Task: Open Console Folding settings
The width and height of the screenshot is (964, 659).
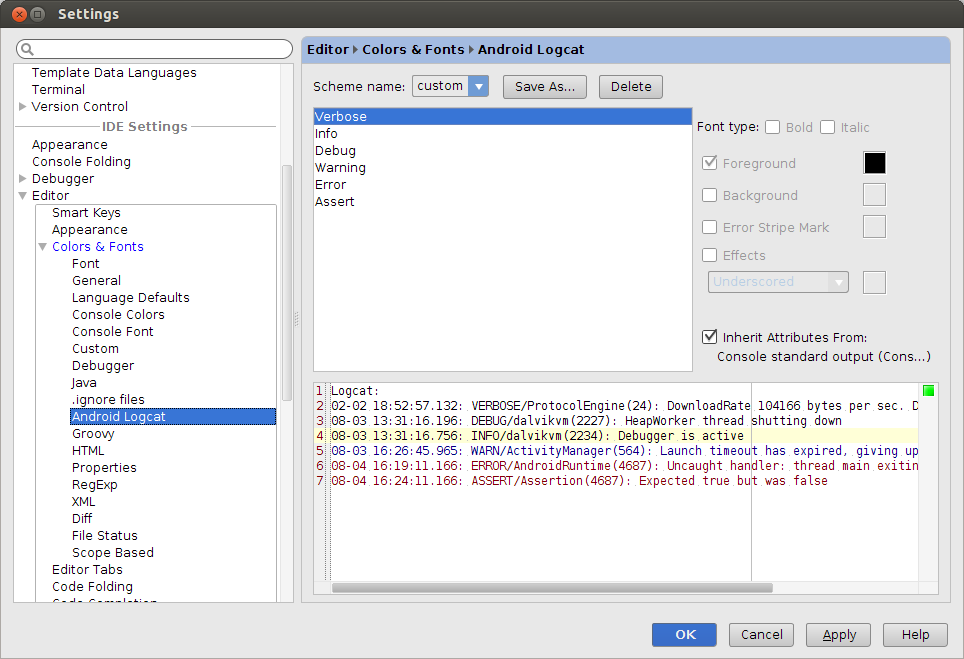Action: click(81, 162)
